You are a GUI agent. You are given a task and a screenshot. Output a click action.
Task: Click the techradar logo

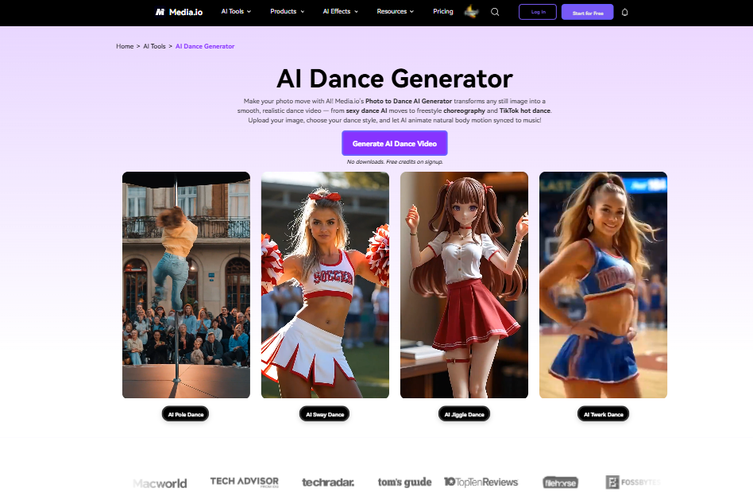coord(328,482)
